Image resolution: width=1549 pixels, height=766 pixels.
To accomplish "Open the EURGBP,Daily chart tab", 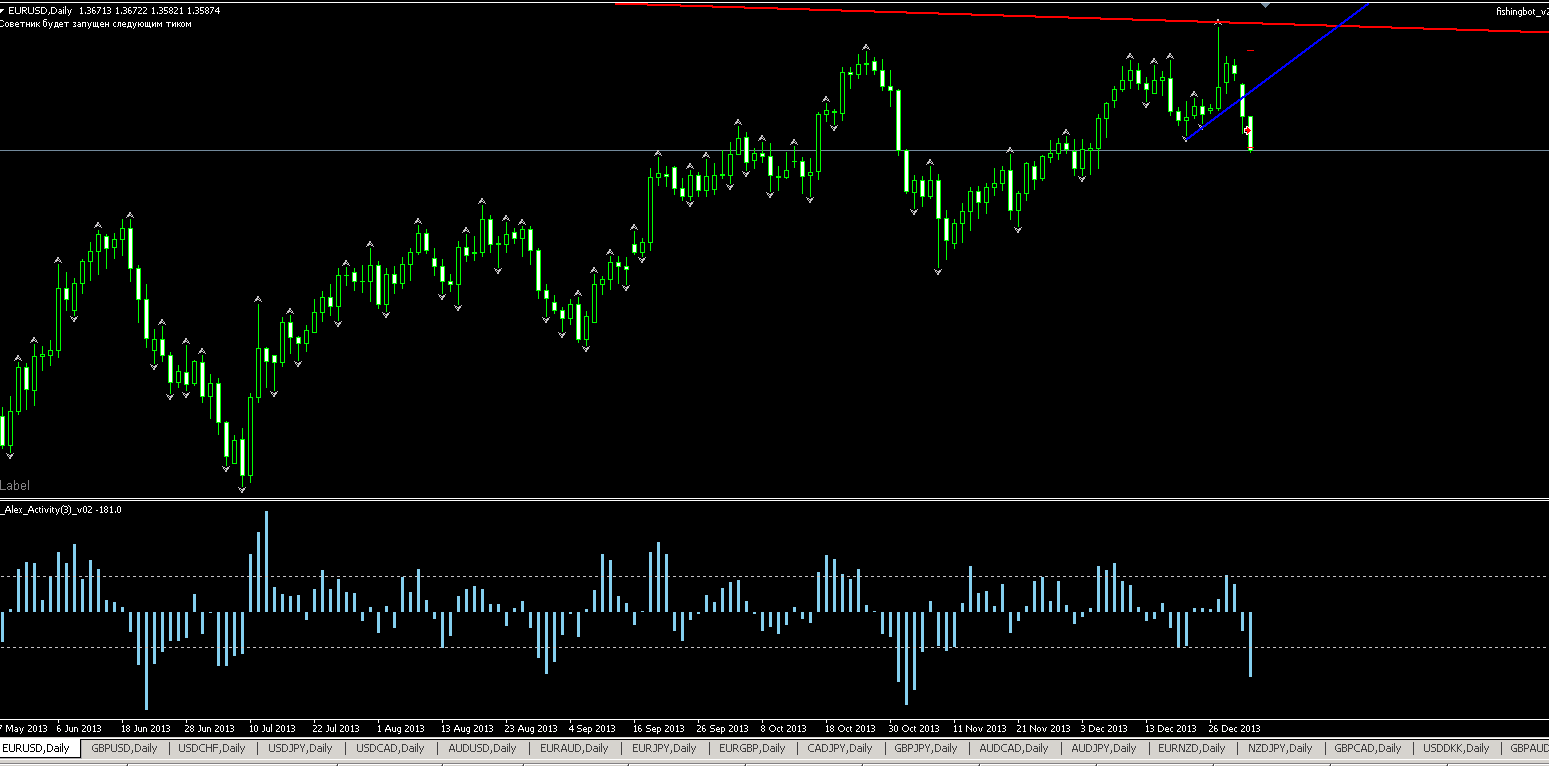I will click(752, 748).
